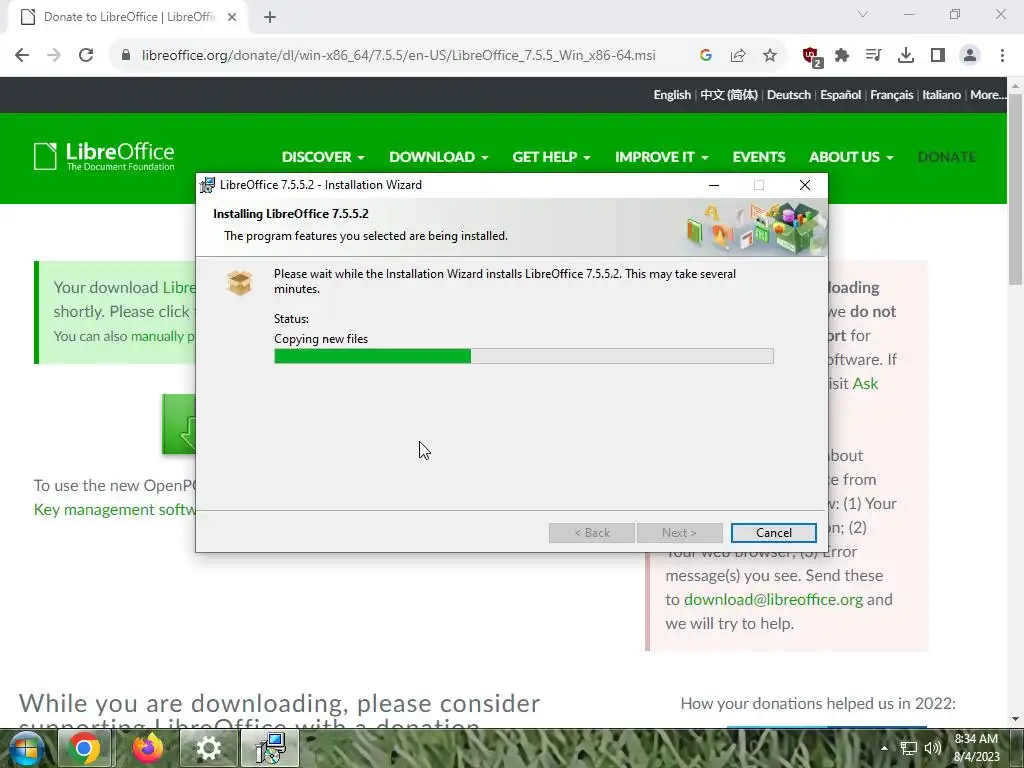
Task: Switch site language to Deutsch
Action: tap(789, 95)
